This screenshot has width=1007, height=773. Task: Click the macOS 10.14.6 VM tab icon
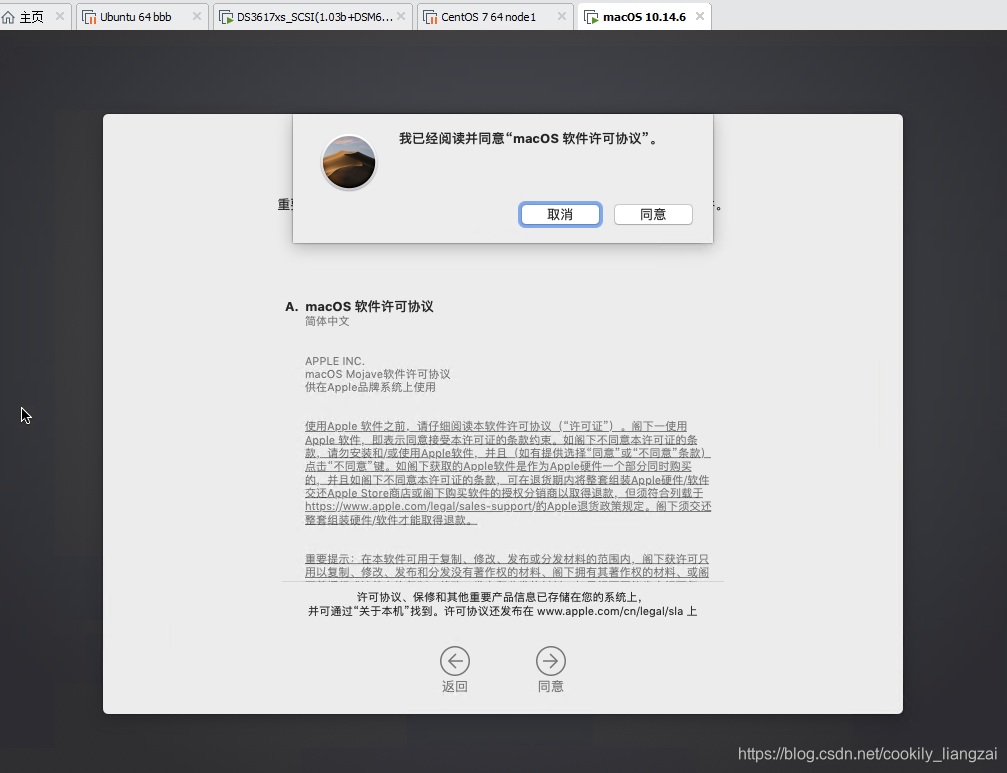591,17
